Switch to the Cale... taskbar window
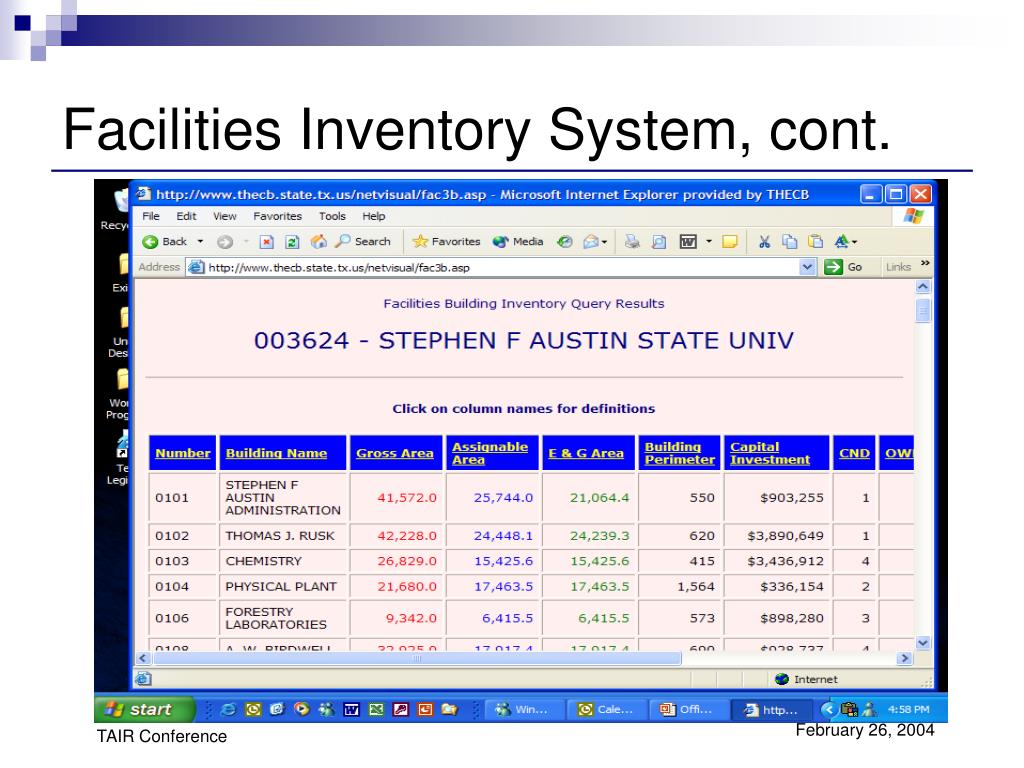The height and width of the screenshot is (768, 1024). 605,709
